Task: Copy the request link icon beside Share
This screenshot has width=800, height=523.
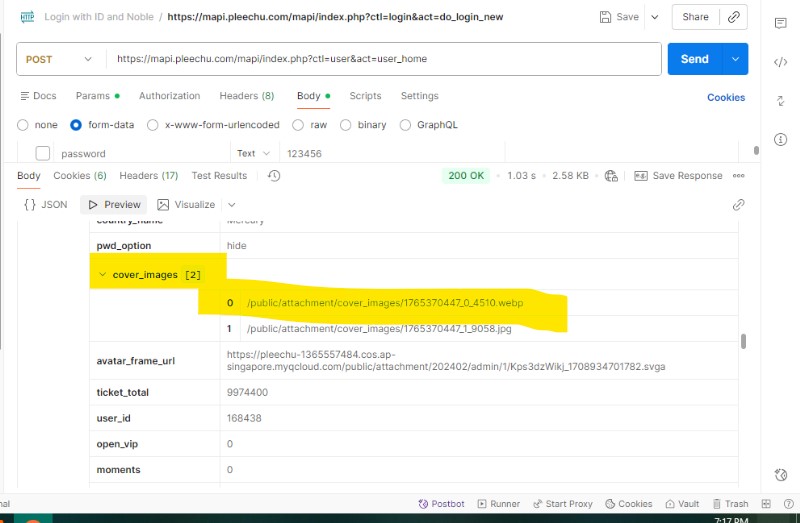Action: tap(734, 17)
